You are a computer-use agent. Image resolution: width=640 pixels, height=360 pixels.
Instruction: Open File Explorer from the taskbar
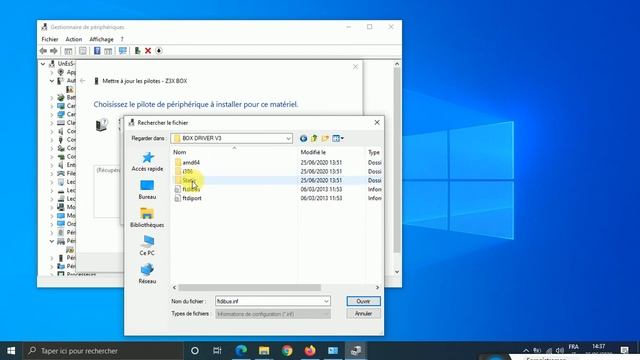tap(264, 351)
